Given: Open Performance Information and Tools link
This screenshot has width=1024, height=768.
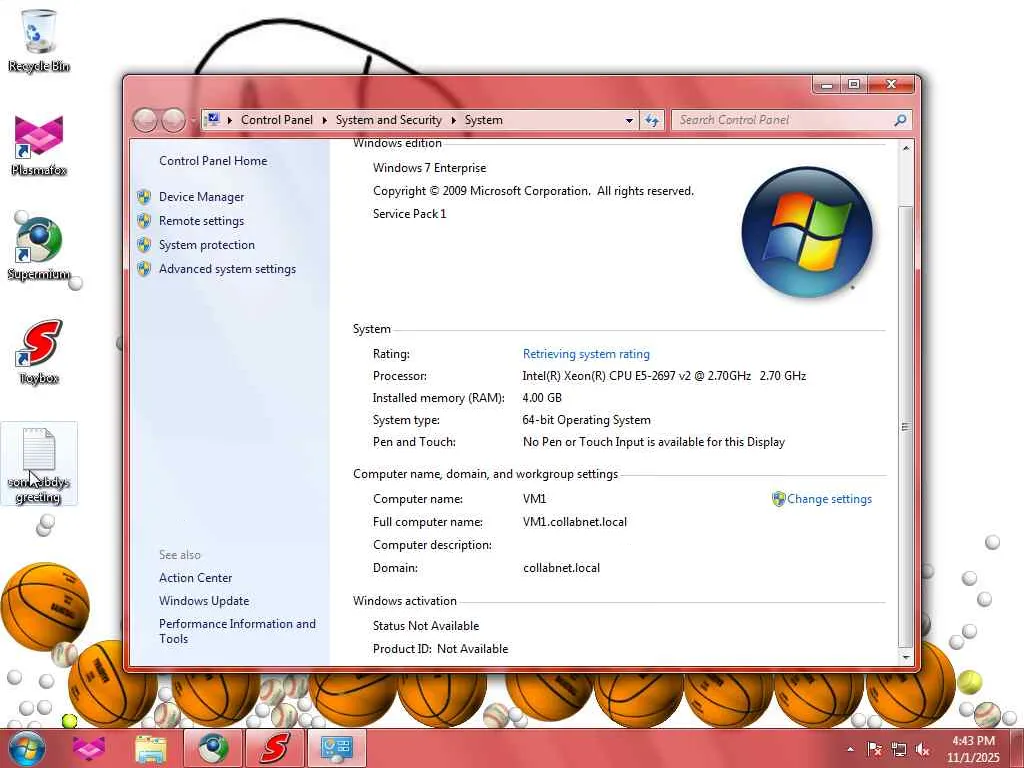Looking at the screenshot, I should click(237, 632).
